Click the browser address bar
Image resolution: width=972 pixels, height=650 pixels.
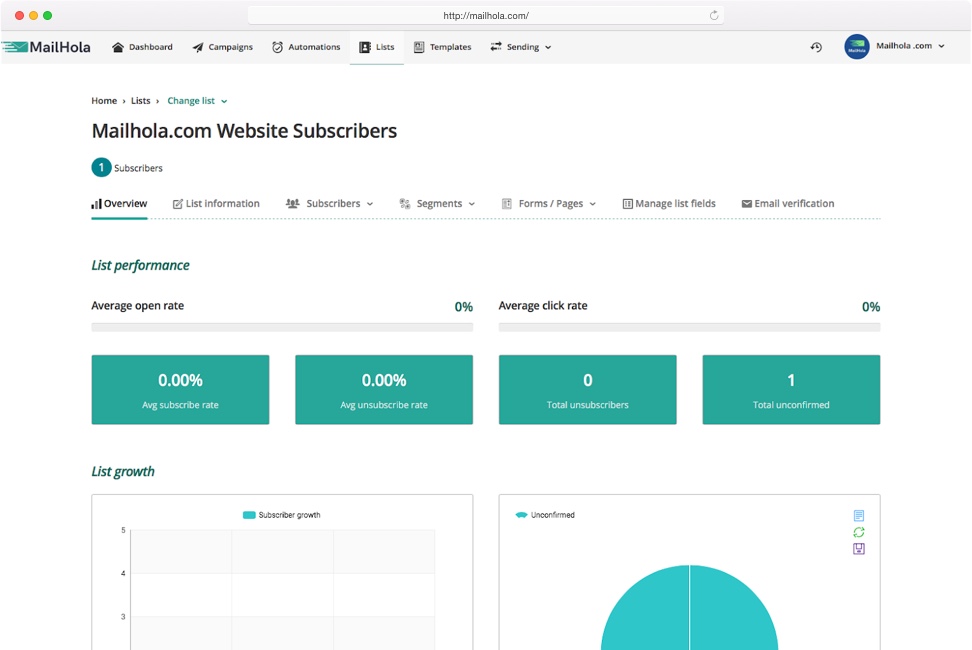tap(485, 15)
